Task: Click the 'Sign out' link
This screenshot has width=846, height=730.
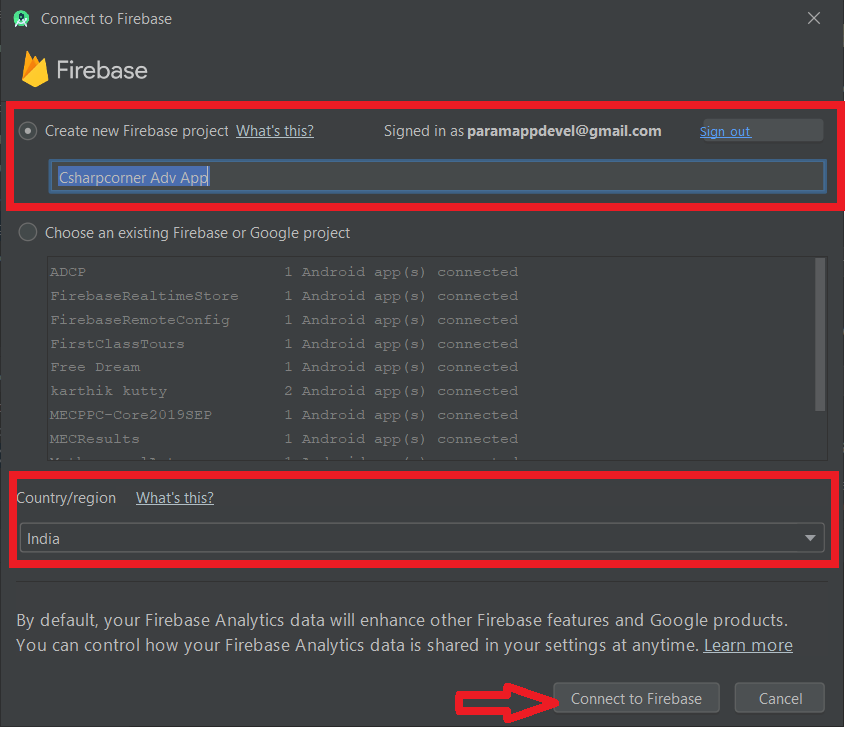Action: point(724,130)
